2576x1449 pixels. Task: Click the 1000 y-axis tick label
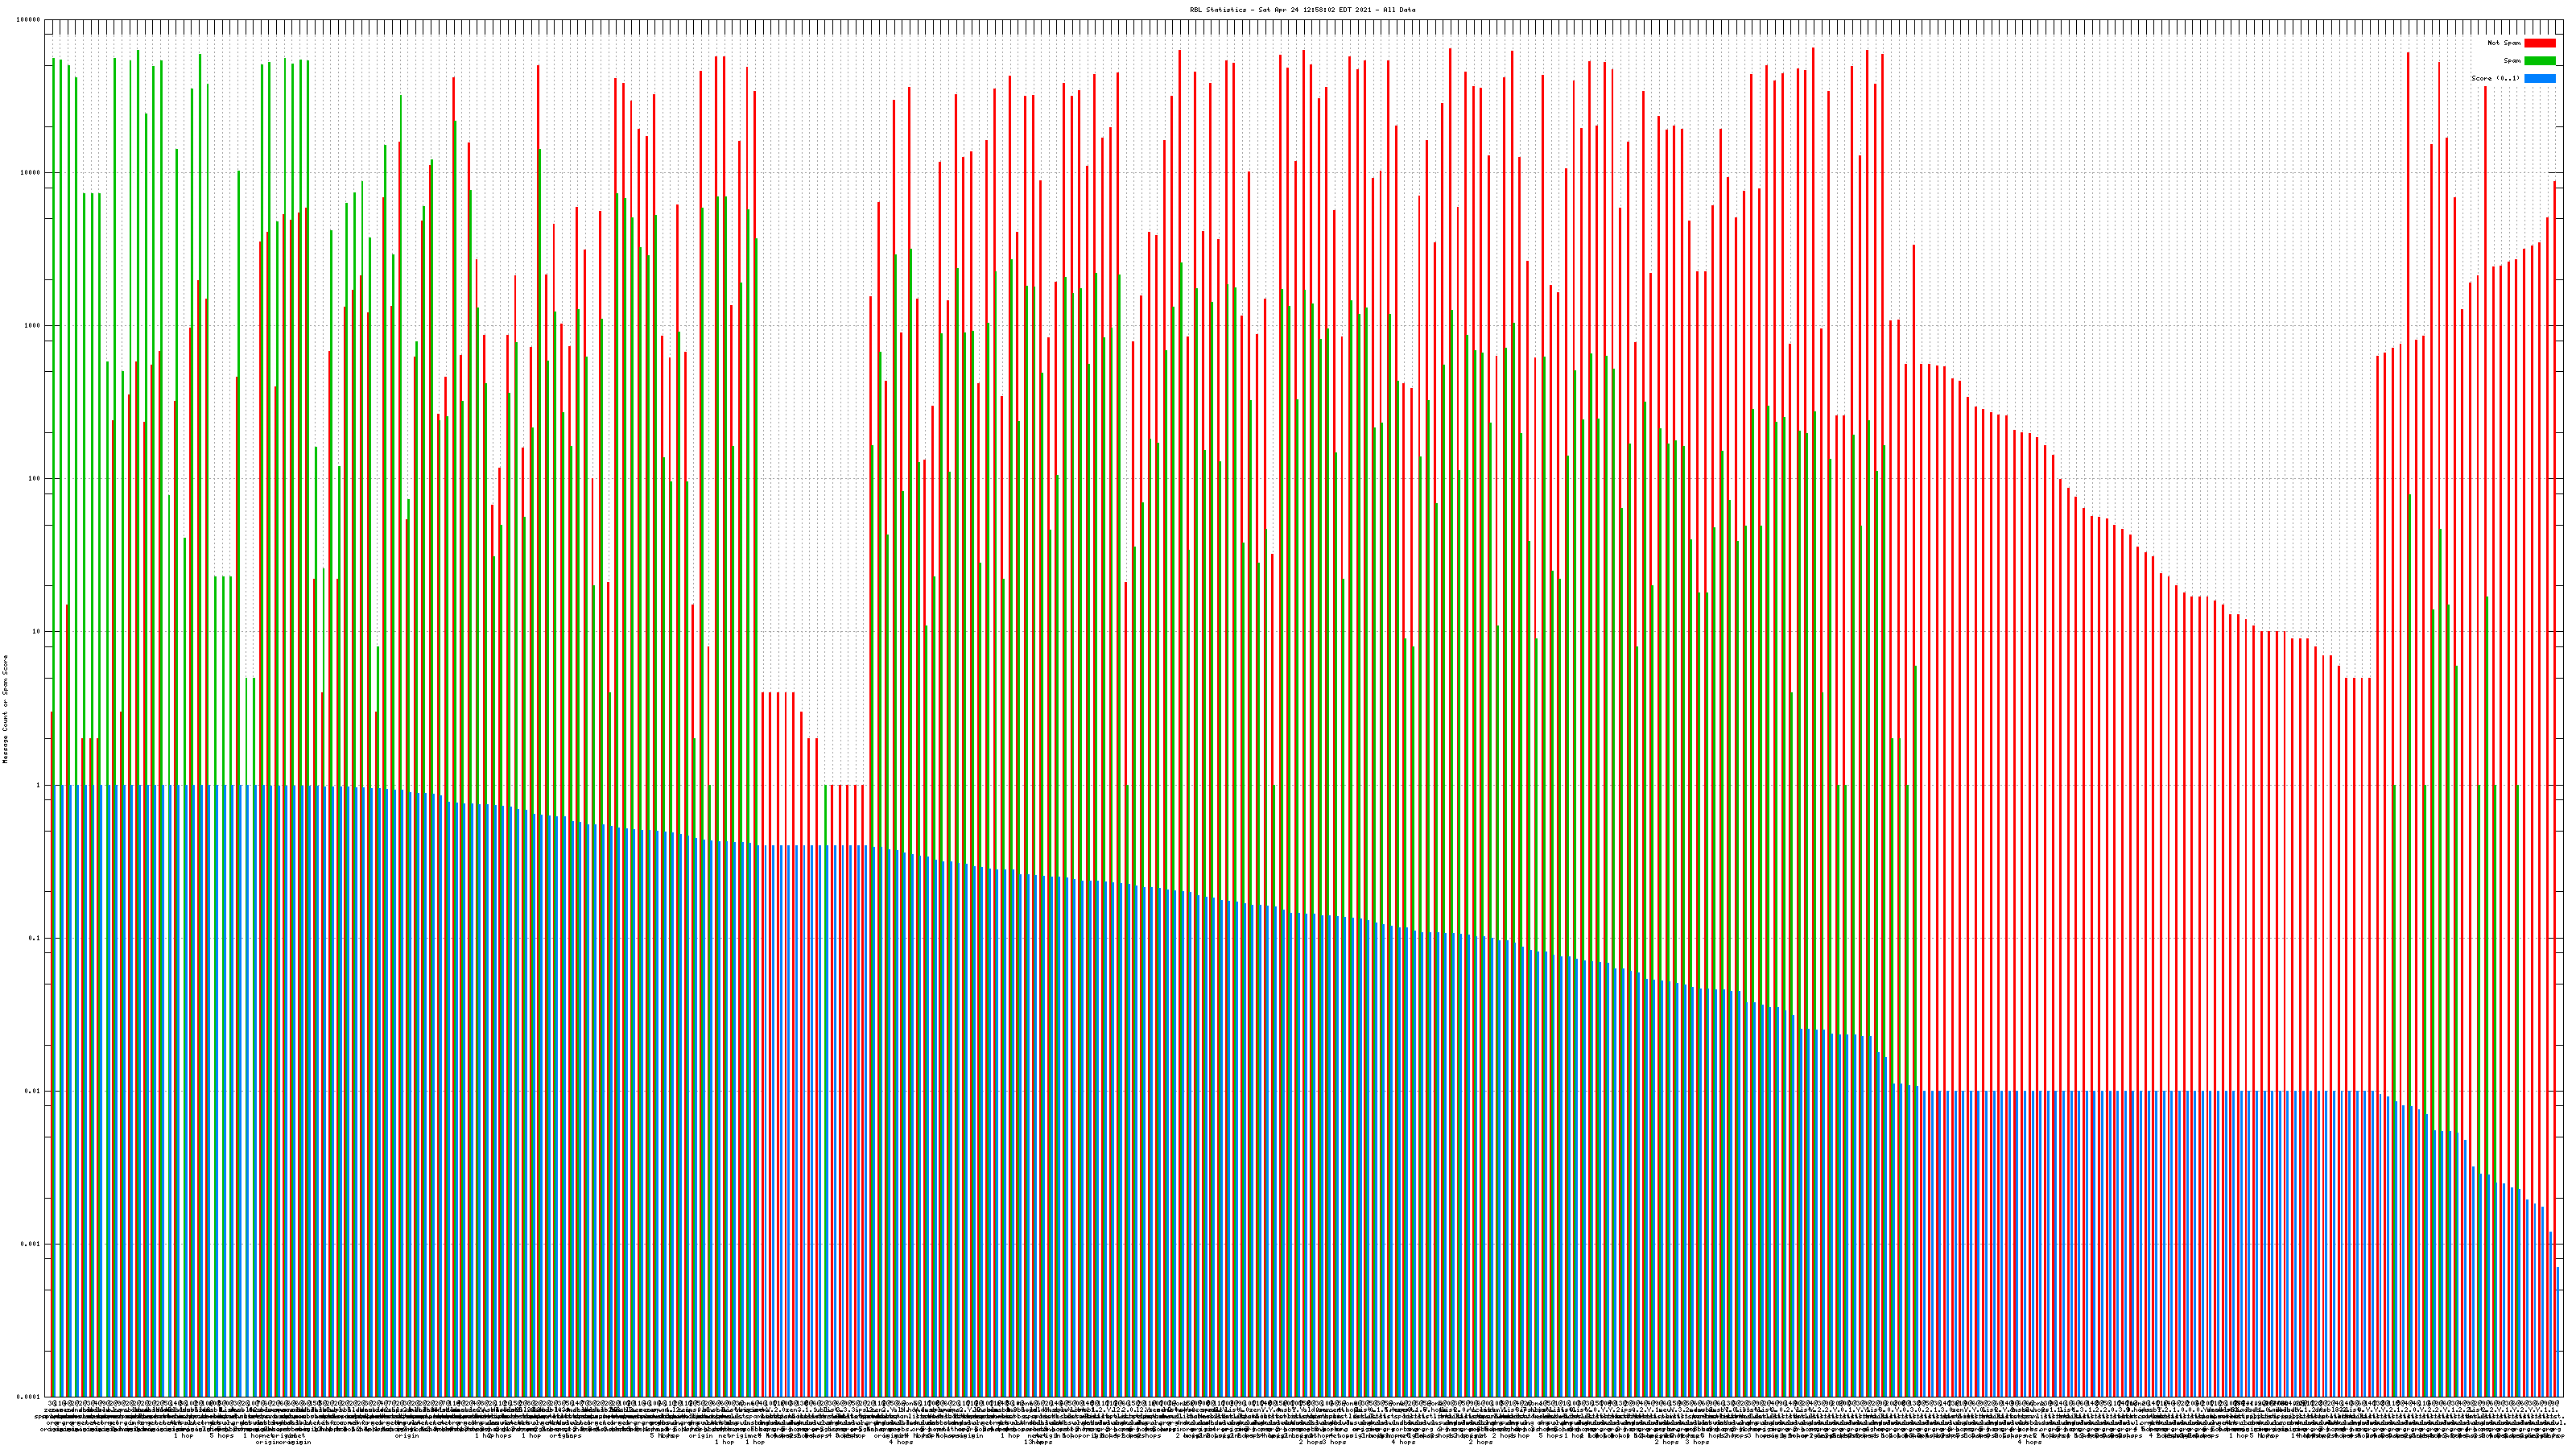(32, 326)
